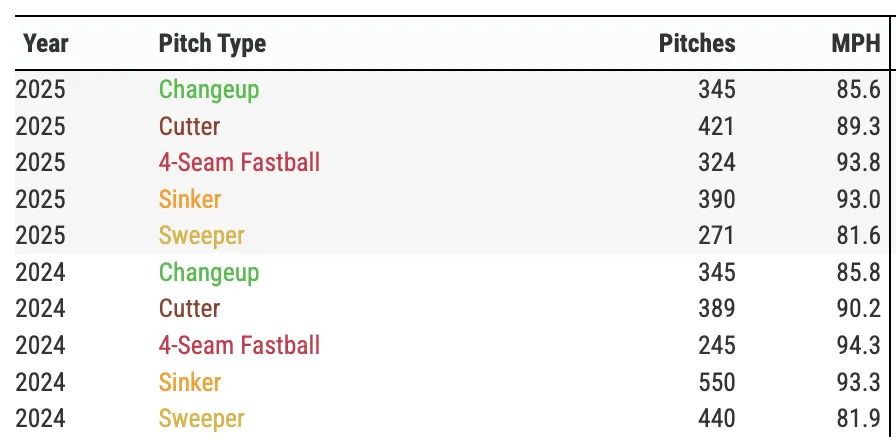This screenshot has width=896, height=444.
Task: Click the 2025 4-Seam Fastball link
Action: 239,163
